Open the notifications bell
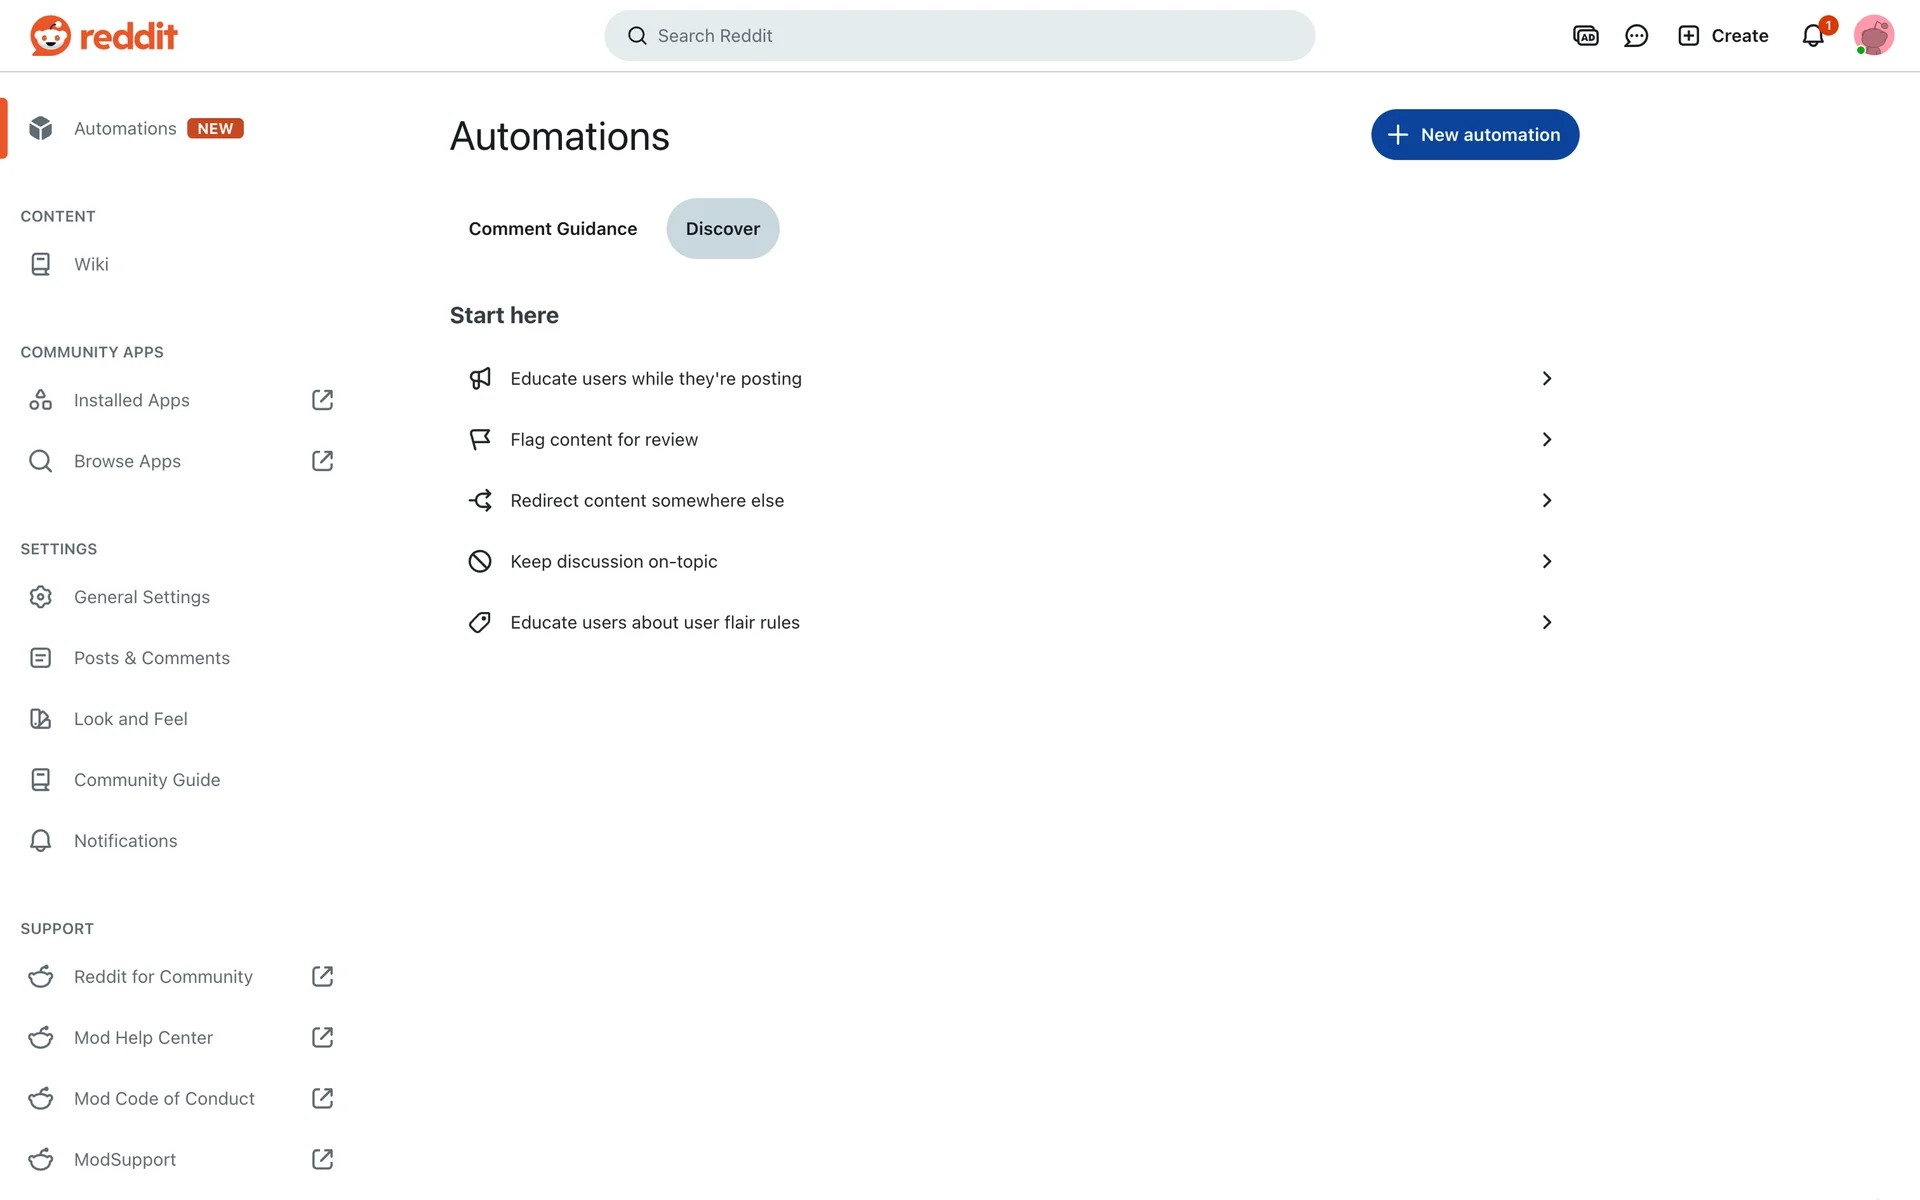 [1813, 36]
